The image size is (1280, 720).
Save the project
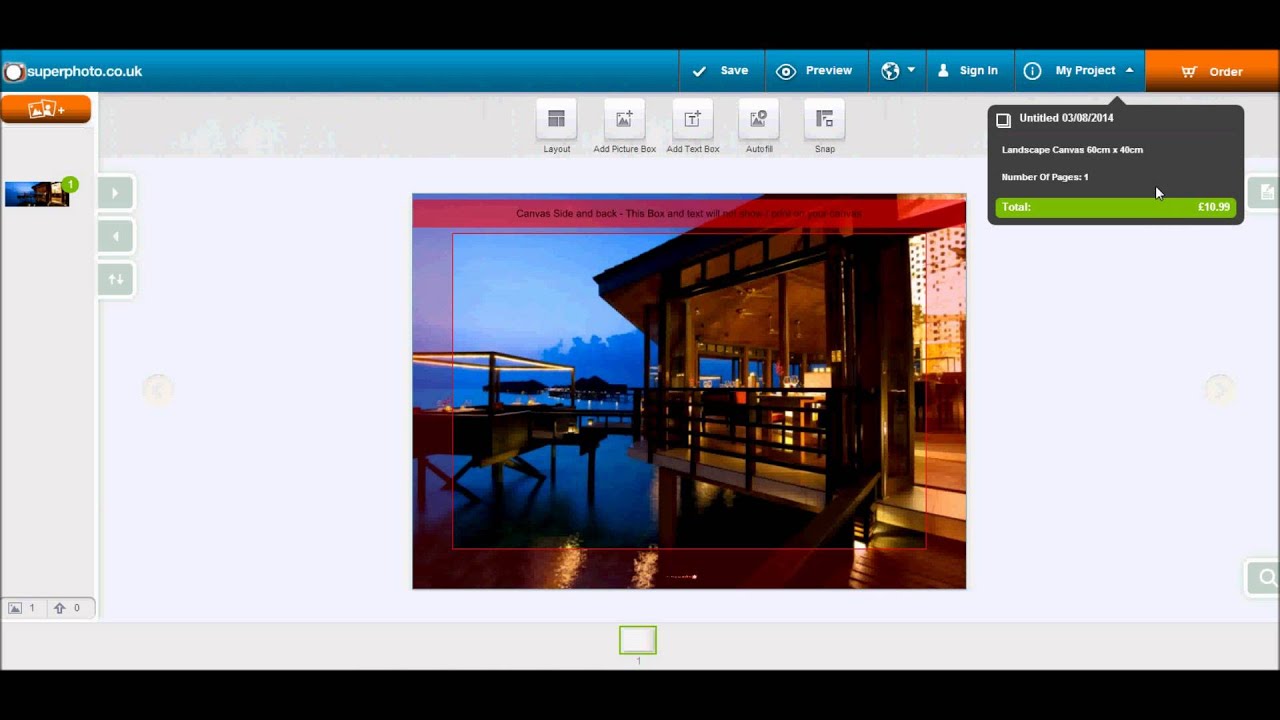pyautogui.click(x=722, y=71)
